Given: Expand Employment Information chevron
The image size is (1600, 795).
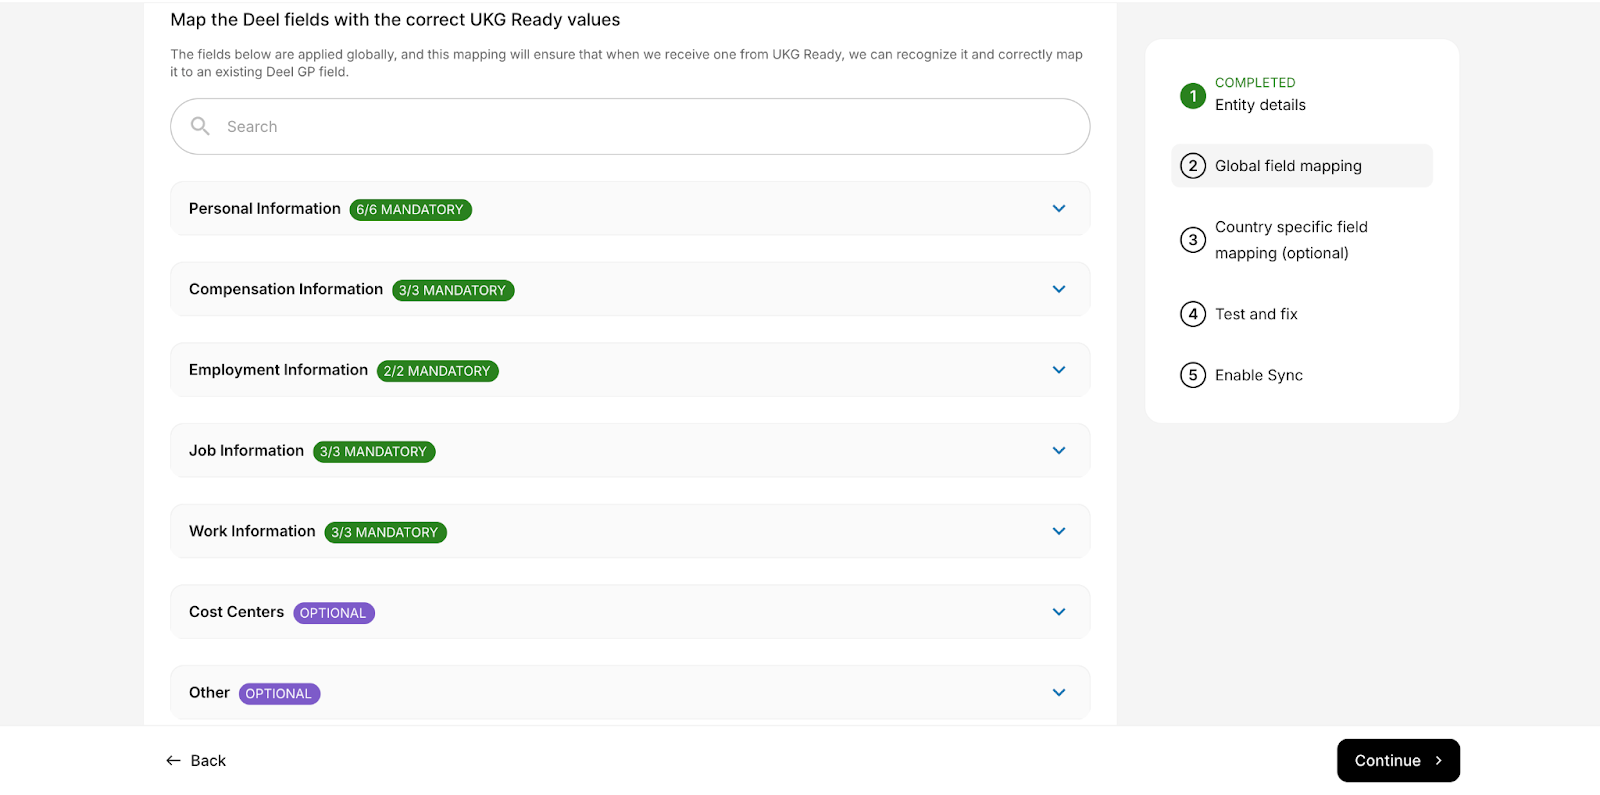Looking at the screenshot, I should tap(1059, 370).
